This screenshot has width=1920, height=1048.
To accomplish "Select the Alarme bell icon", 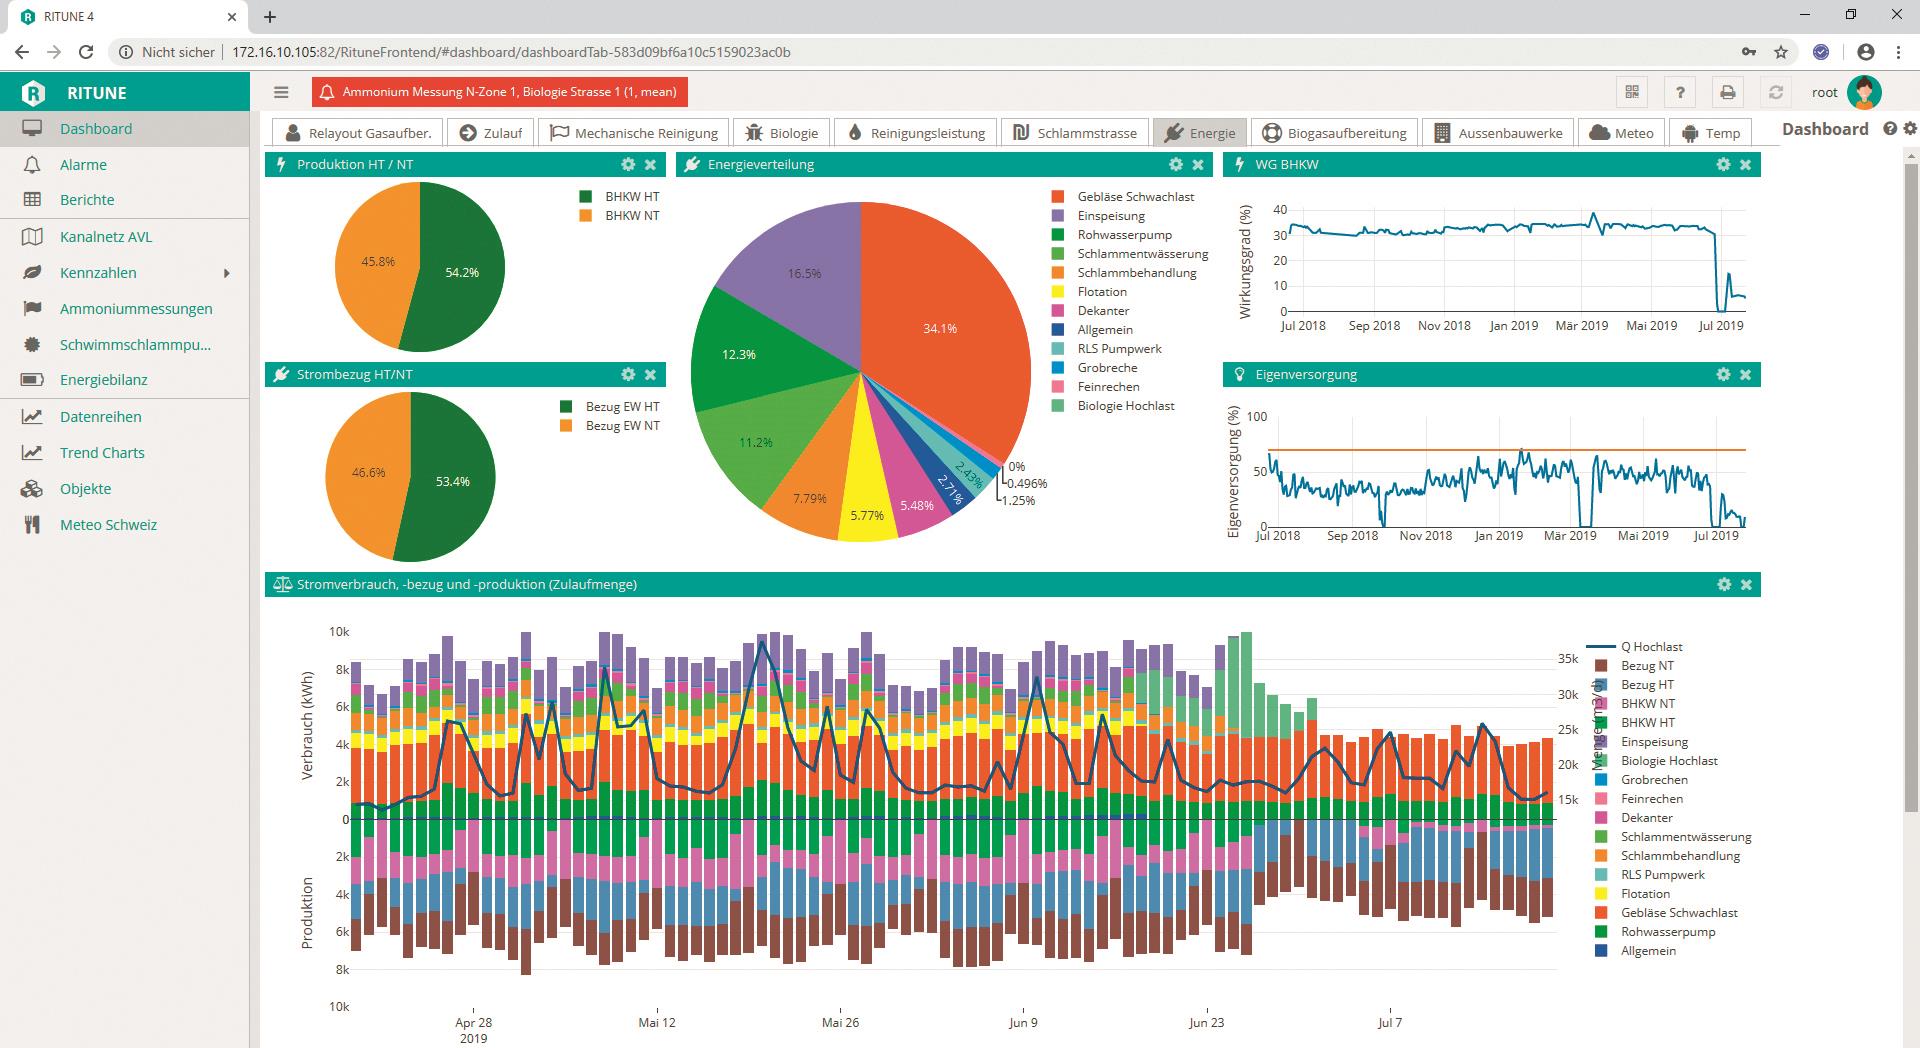I will 32,164.
